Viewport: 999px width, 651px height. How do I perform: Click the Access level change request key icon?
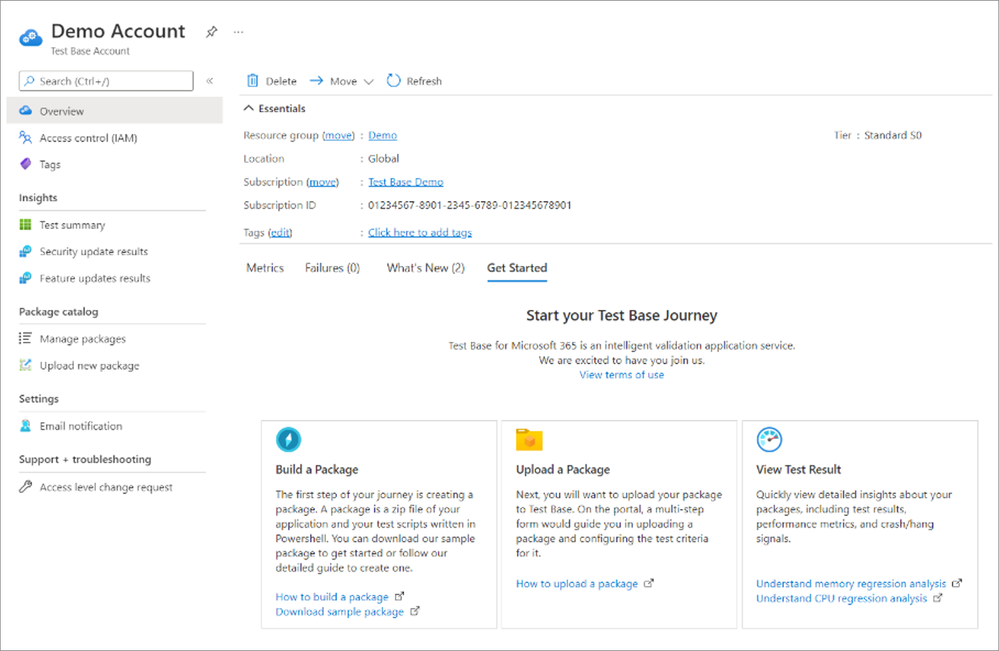(26, 488)
